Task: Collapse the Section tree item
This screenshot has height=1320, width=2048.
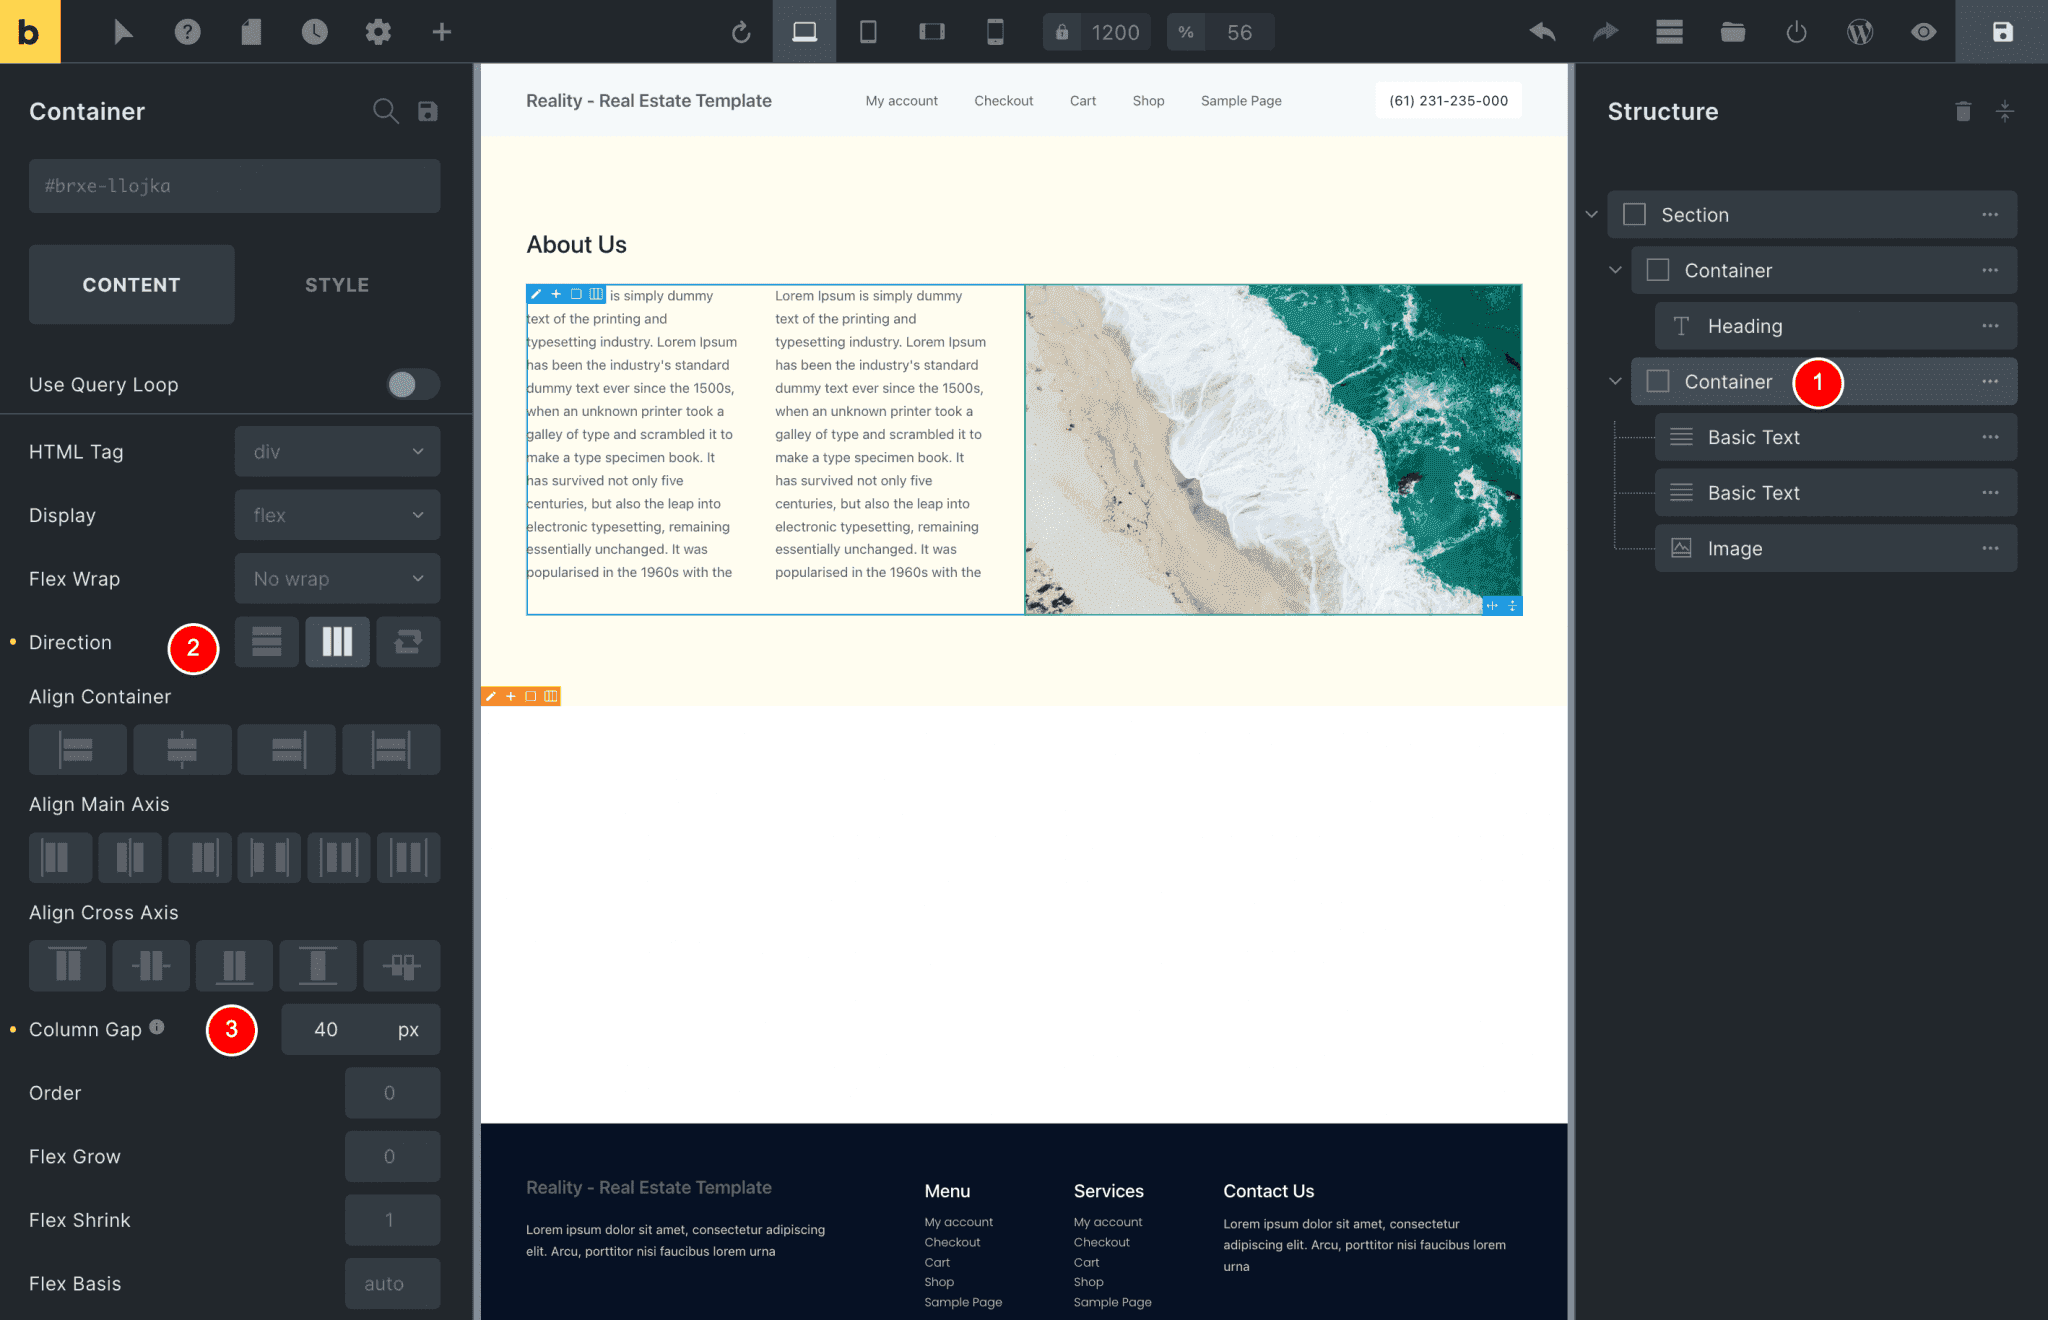Action: click(1590, 214)
